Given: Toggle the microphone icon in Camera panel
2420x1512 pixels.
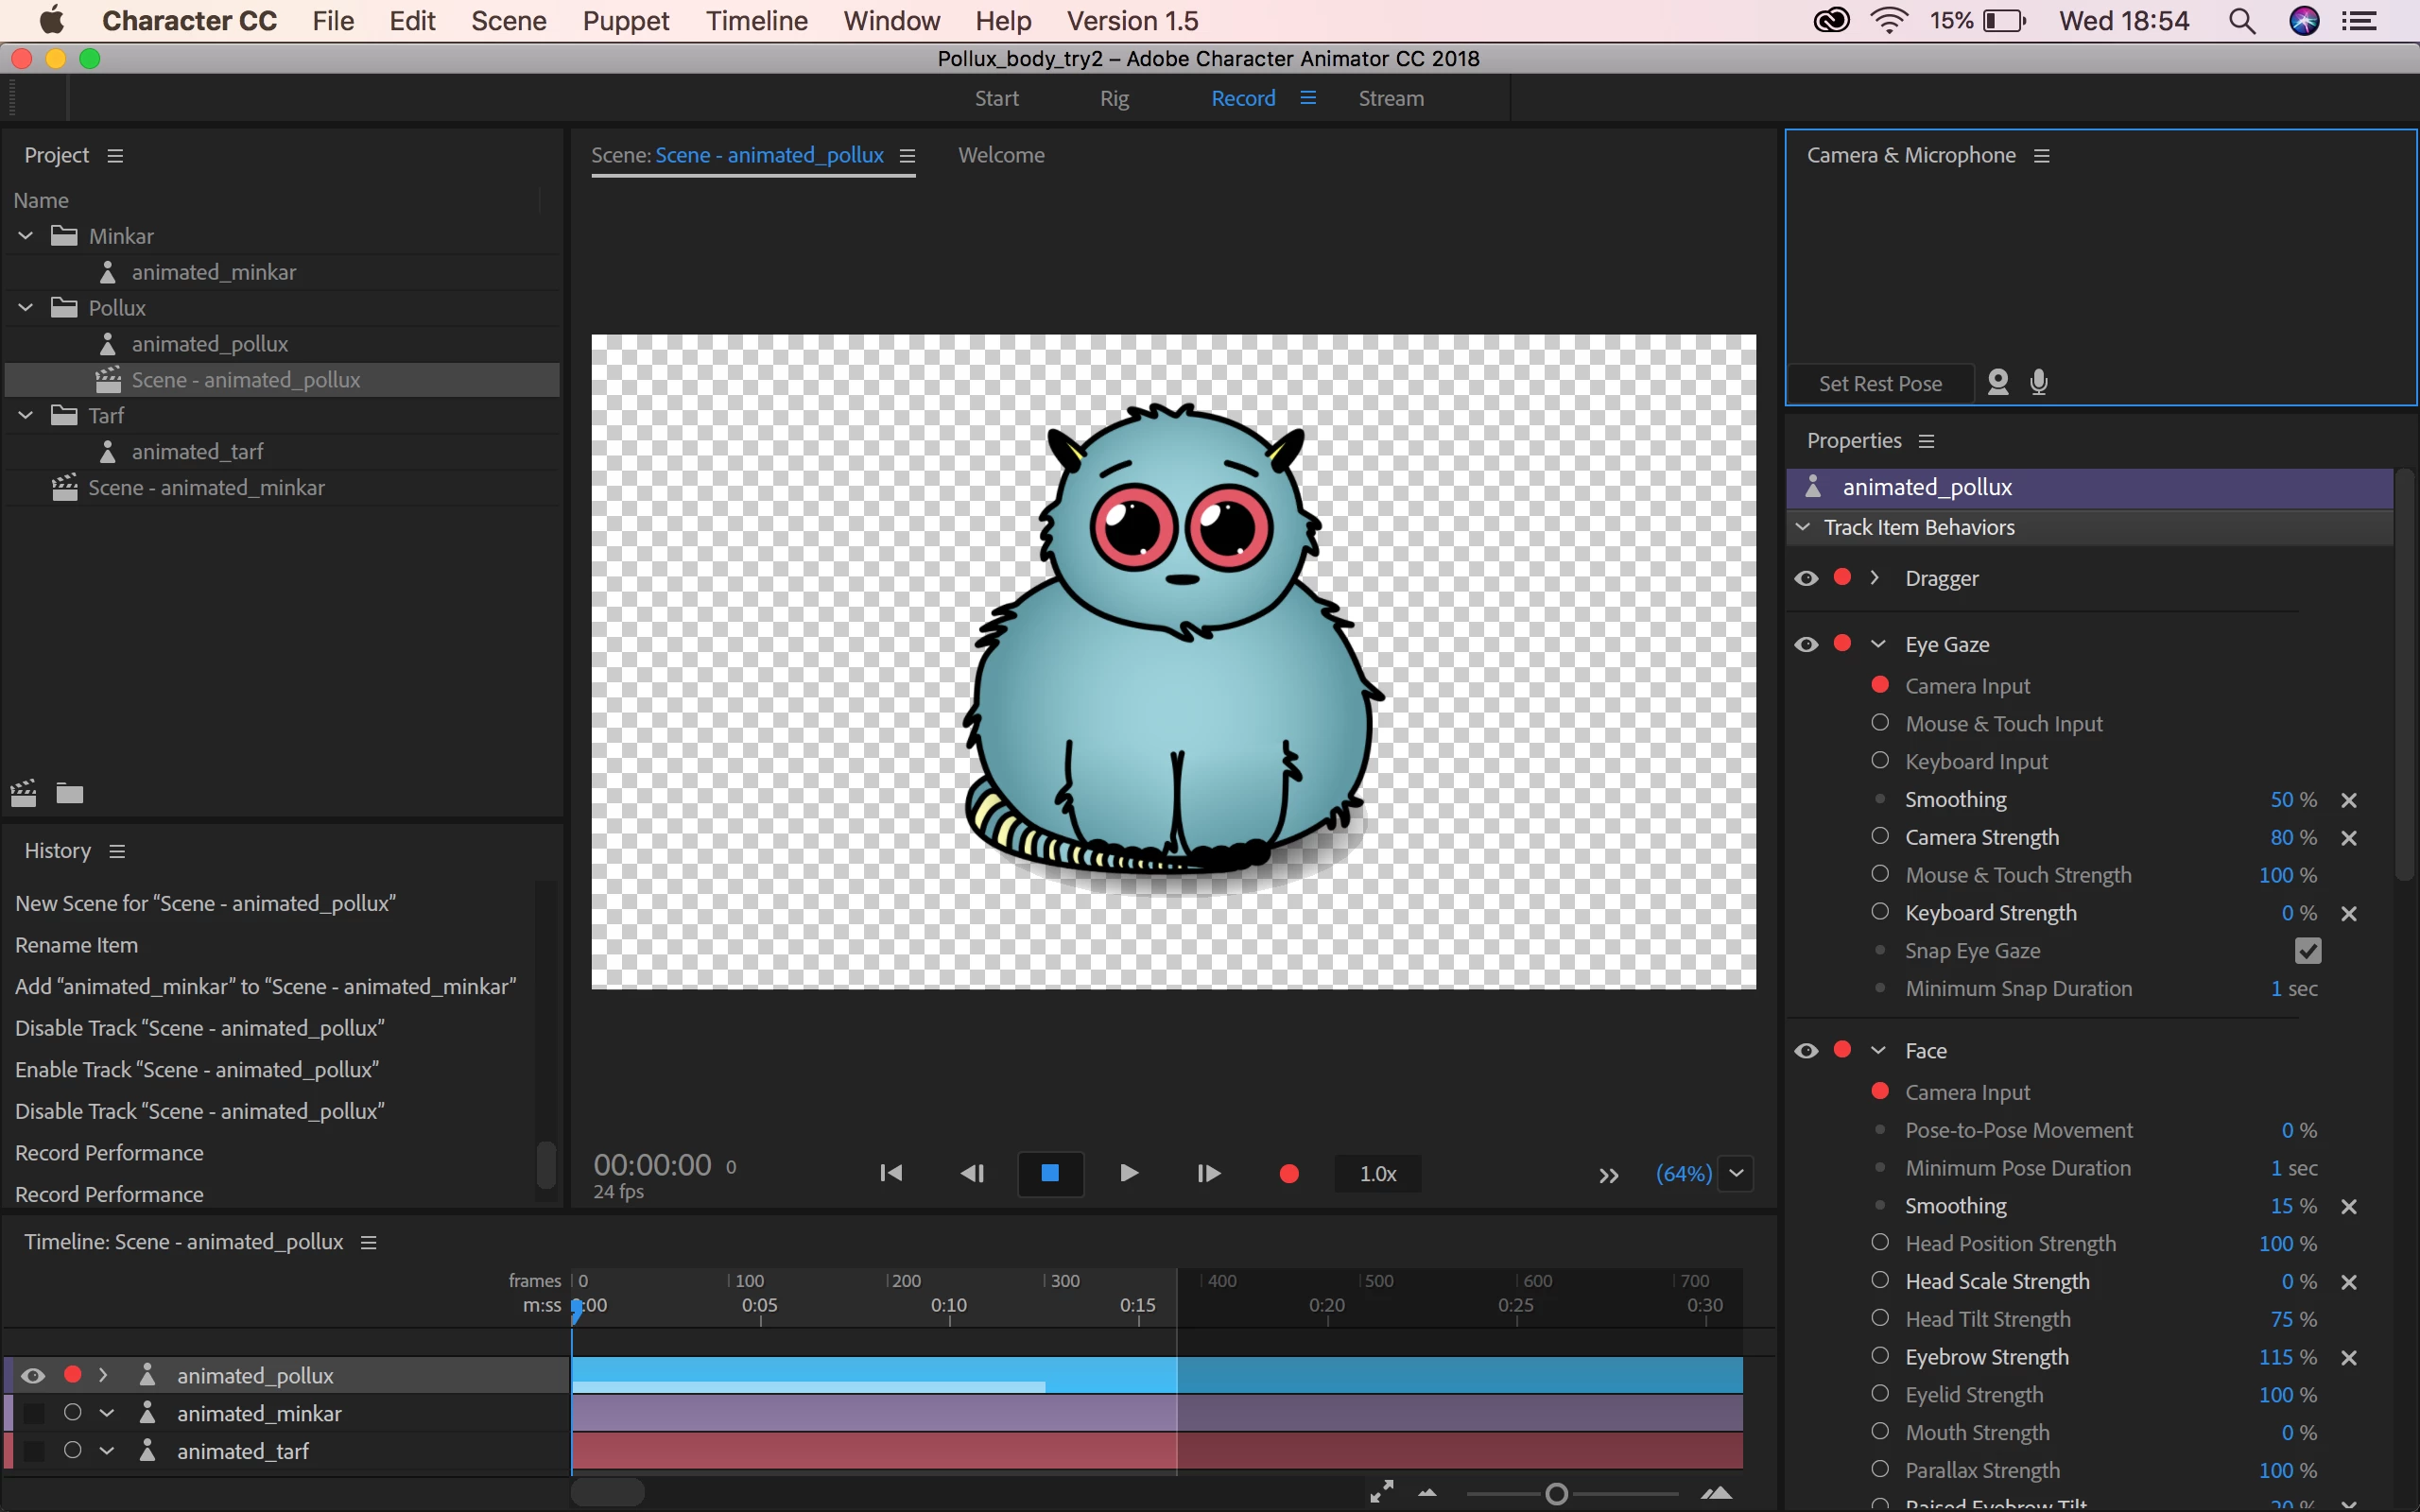Looking at the screenshot, I should [2039, 382].
